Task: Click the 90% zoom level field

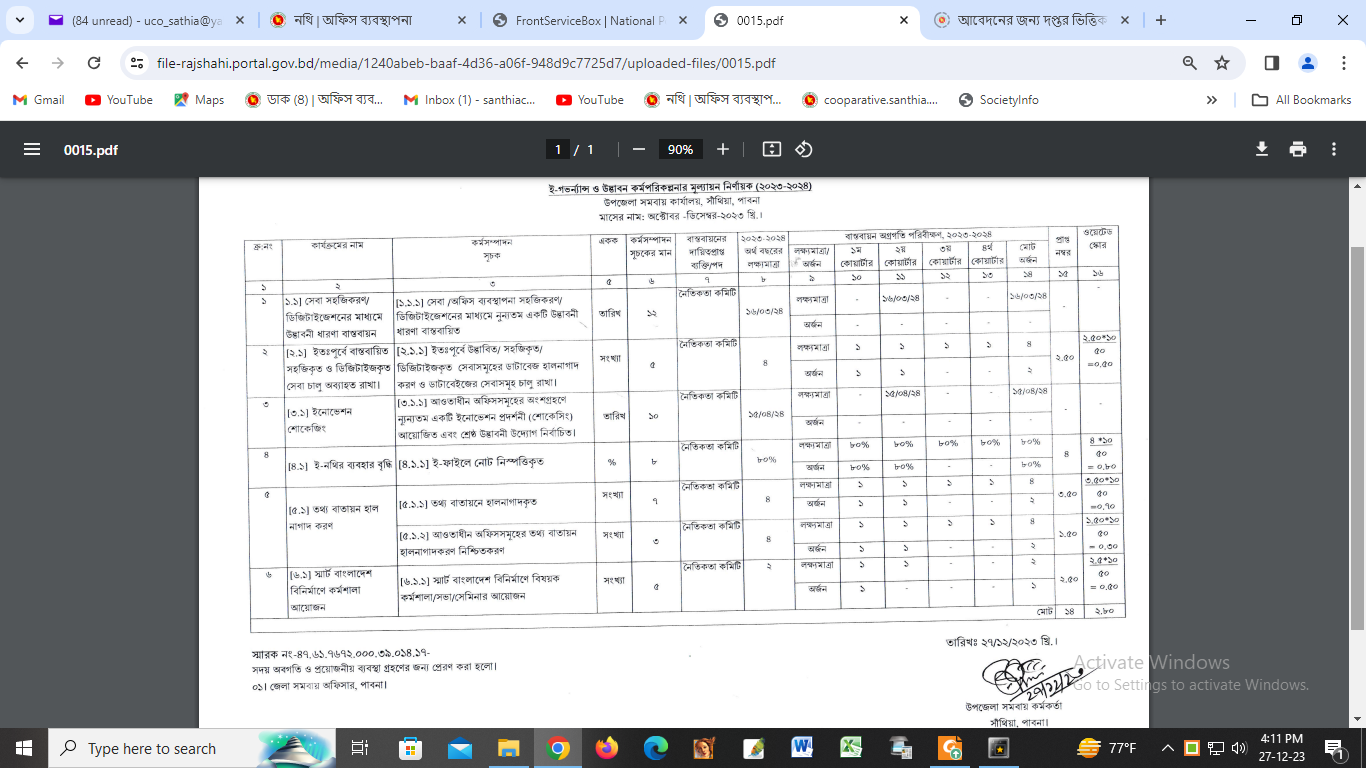Action: [x=680, y=149]
